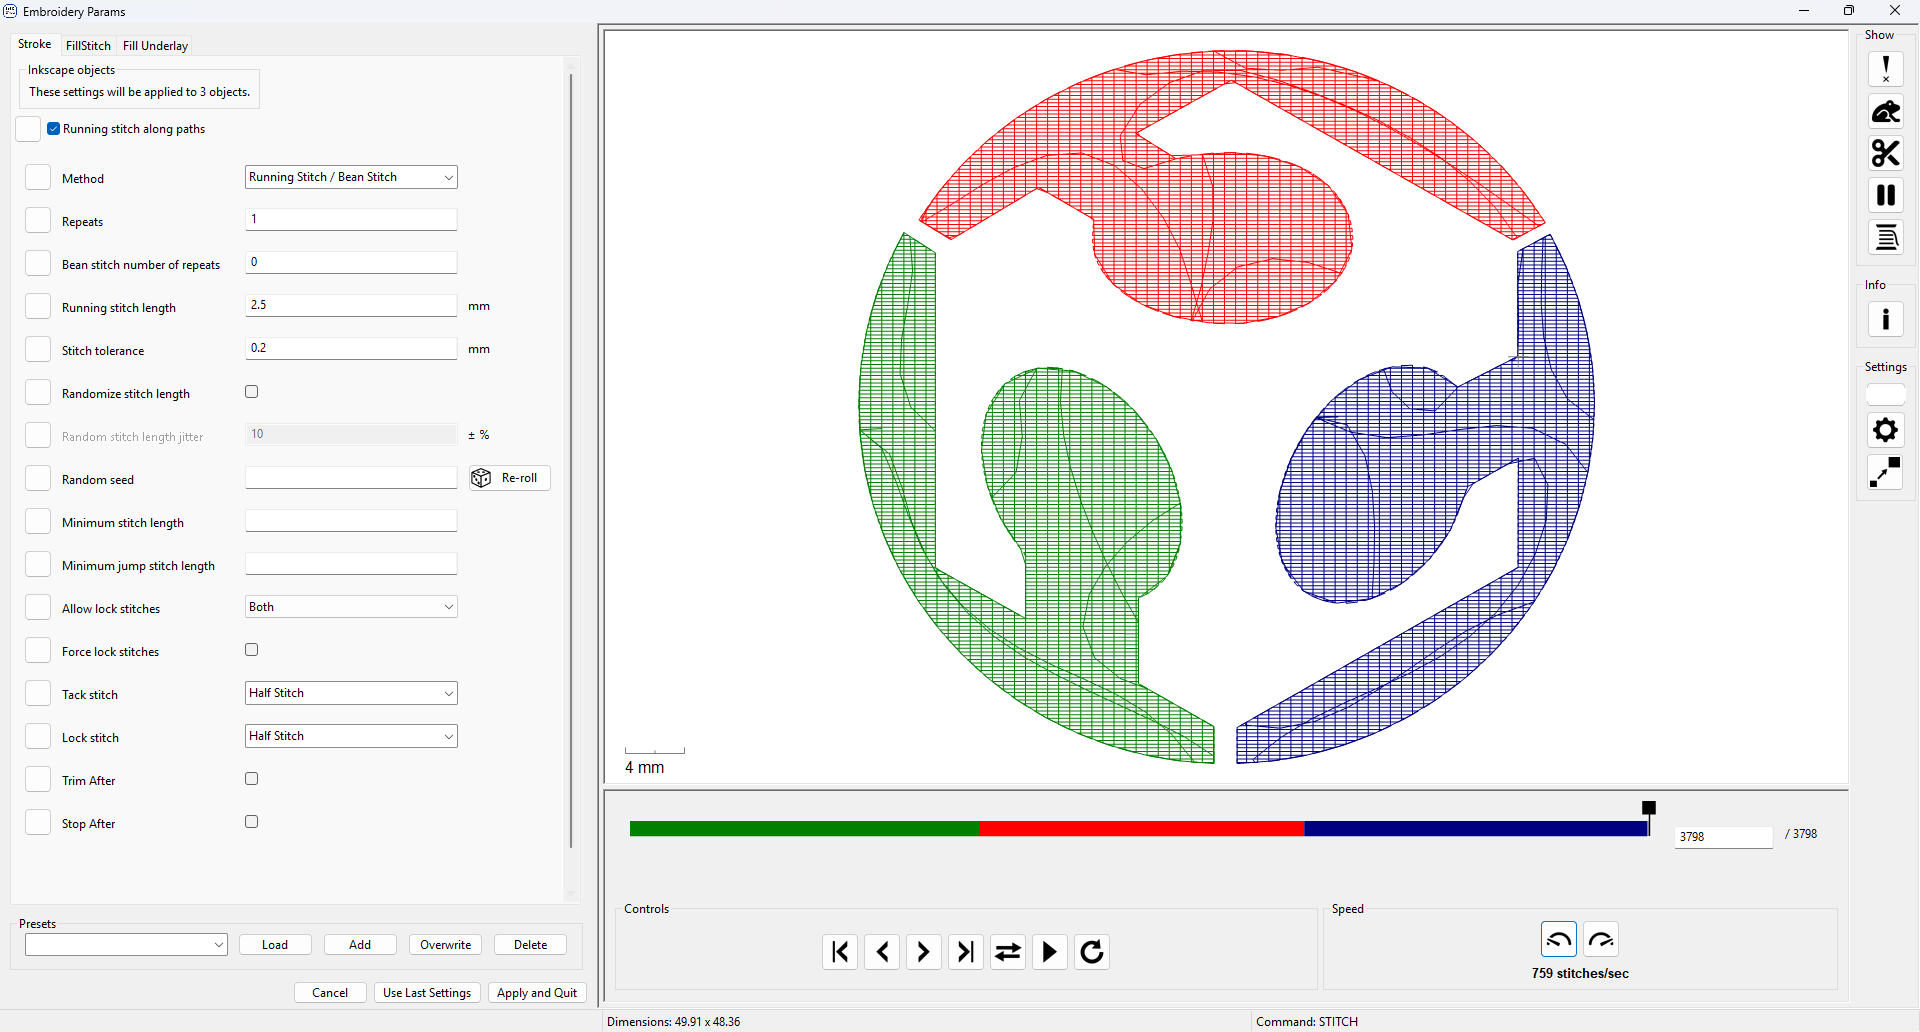The image size is (1920, 1032).
Task: Jump to the last stitch
Action: (x=966, y=951)
